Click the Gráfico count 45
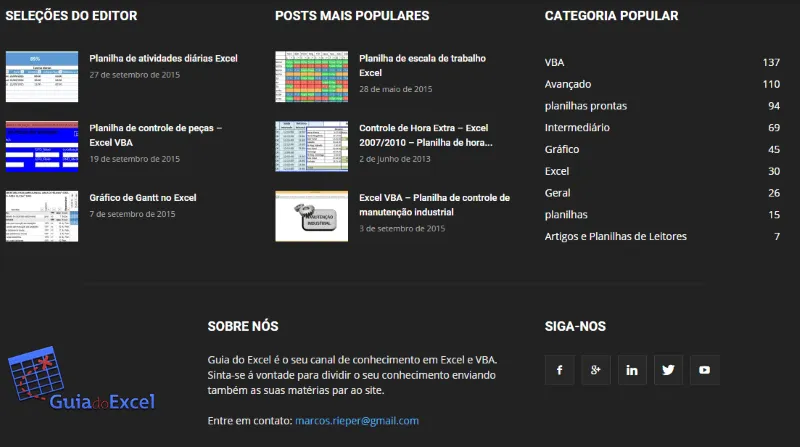The height and width of the screenshot is (447, 800). tap(774, 150)
